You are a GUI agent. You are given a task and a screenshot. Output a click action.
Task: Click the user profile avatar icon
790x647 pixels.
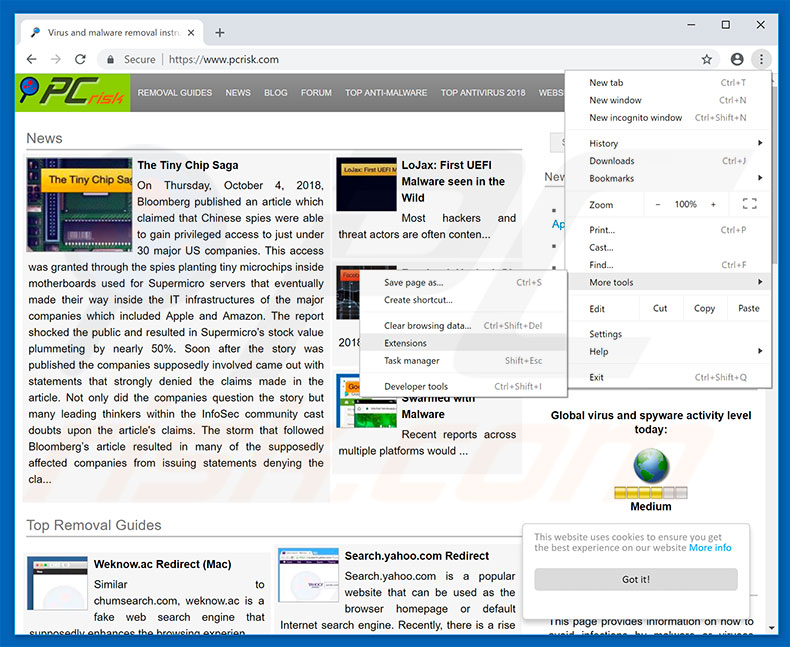(x=737, y=60)
